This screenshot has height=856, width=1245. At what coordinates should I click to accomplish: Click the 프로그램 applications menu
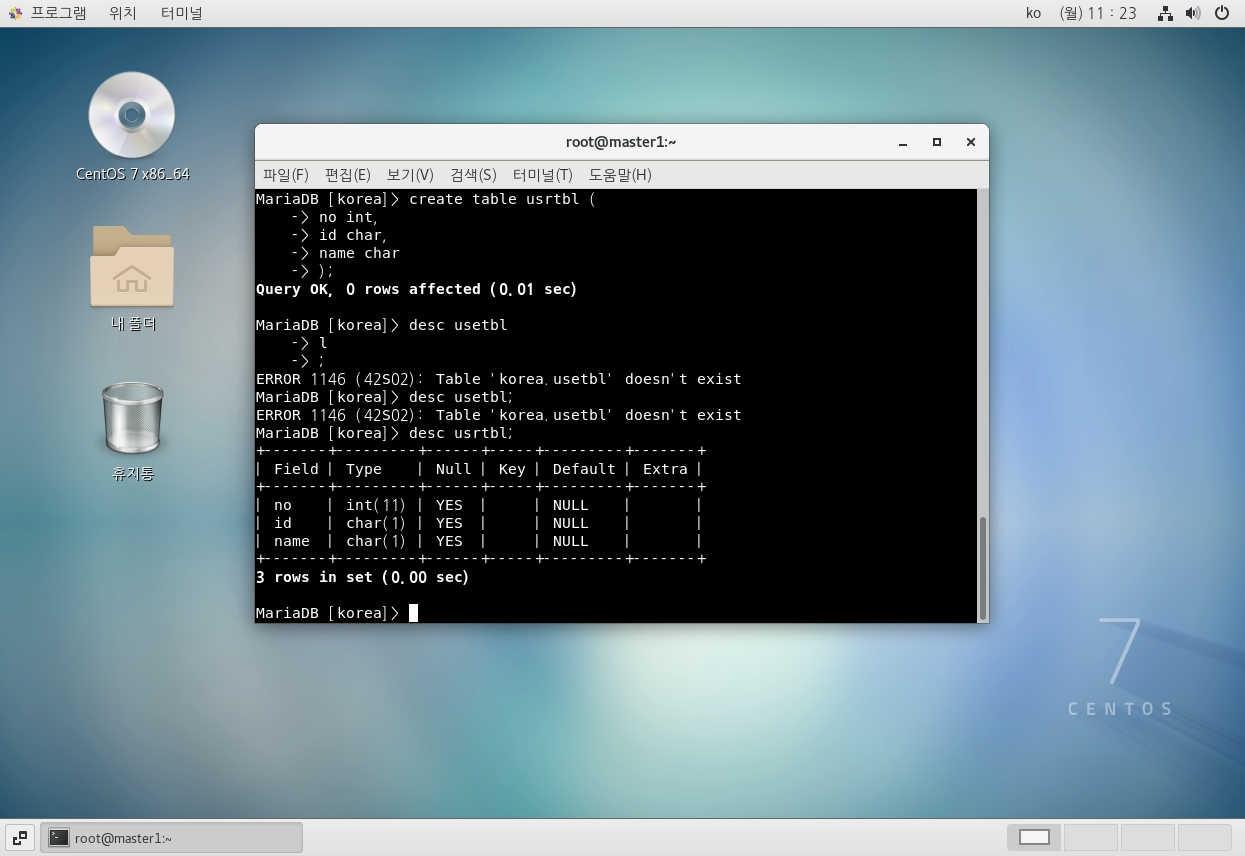click(47, 13)
